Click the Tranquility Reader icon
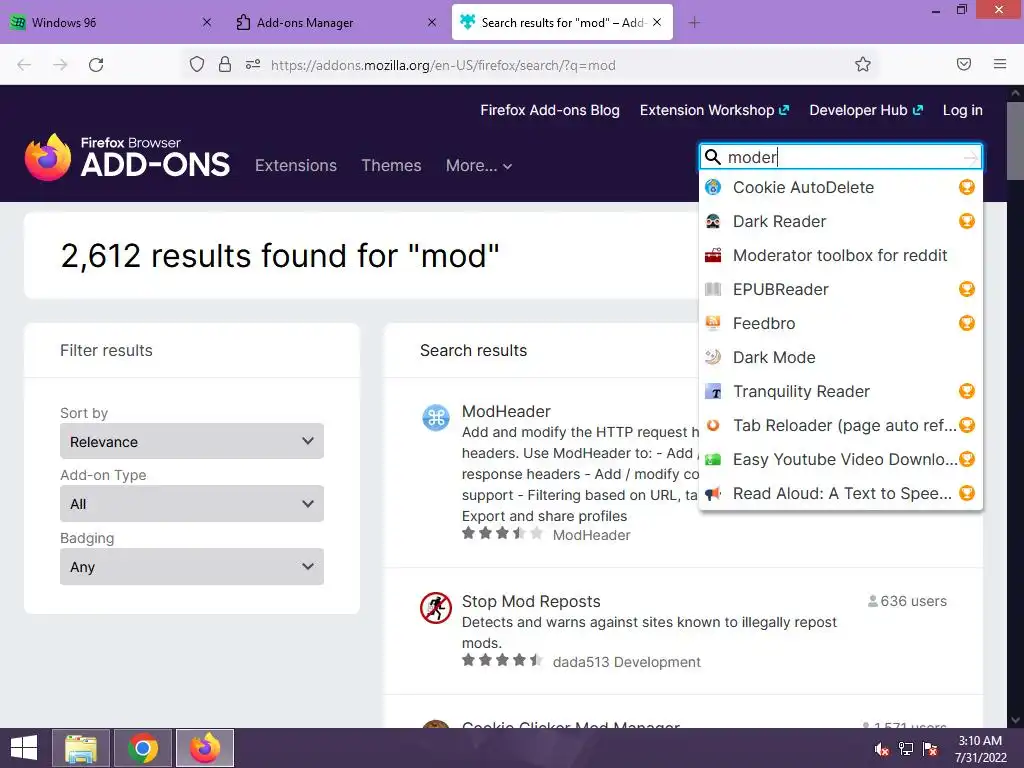The width and height of the screenshot is (1024, 768). coord(713,391)
